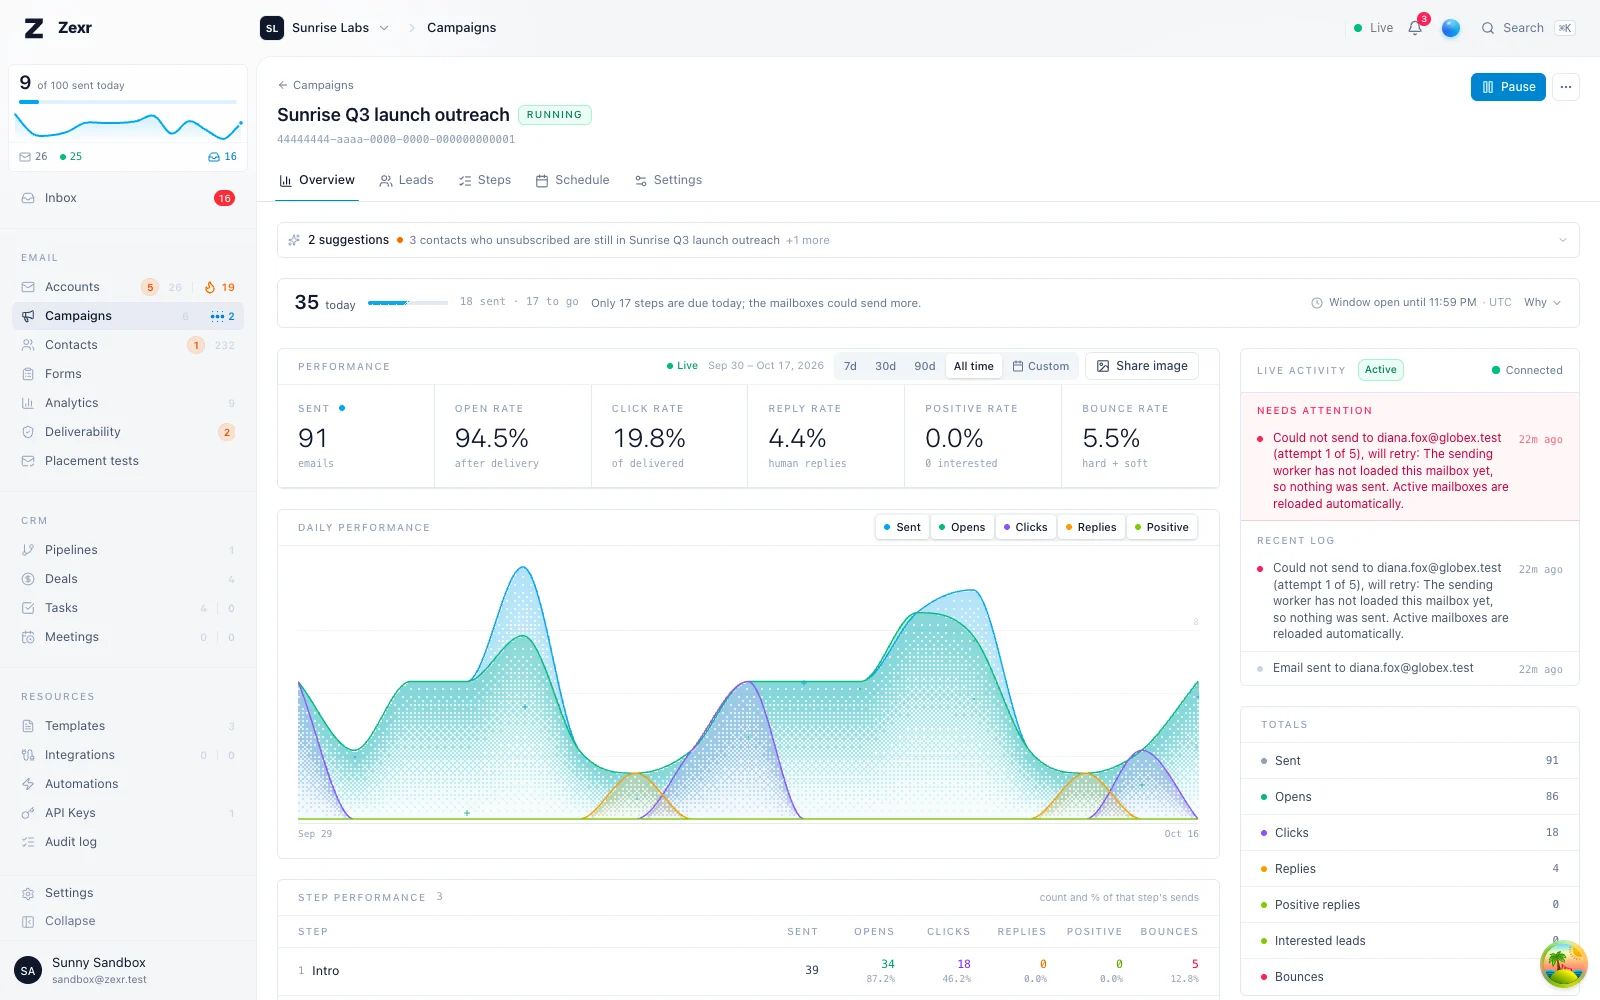The height and width of the screenshot is (1000, 1600).
Task: Click the Contacts people icon
Action: [28, 345]
